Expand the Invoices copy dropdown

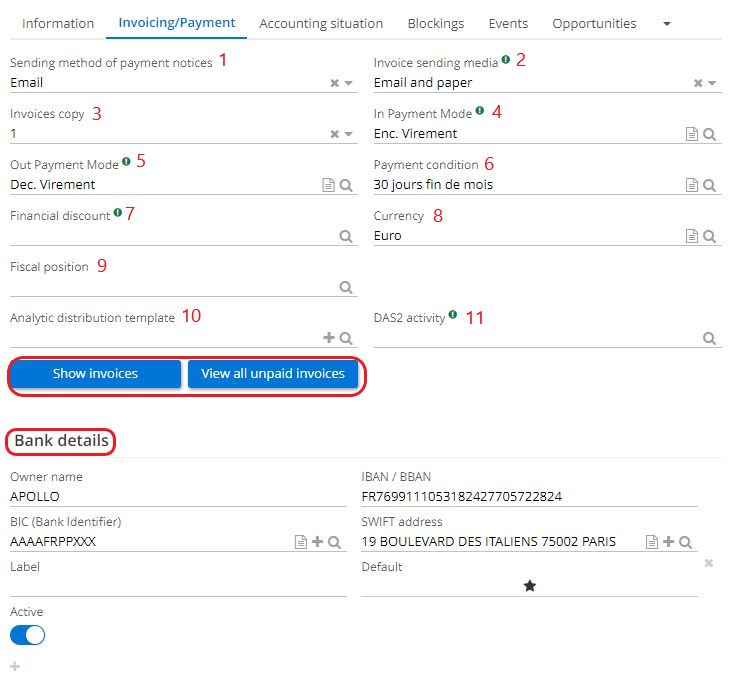pyautogui.click(x=349, y=134)
